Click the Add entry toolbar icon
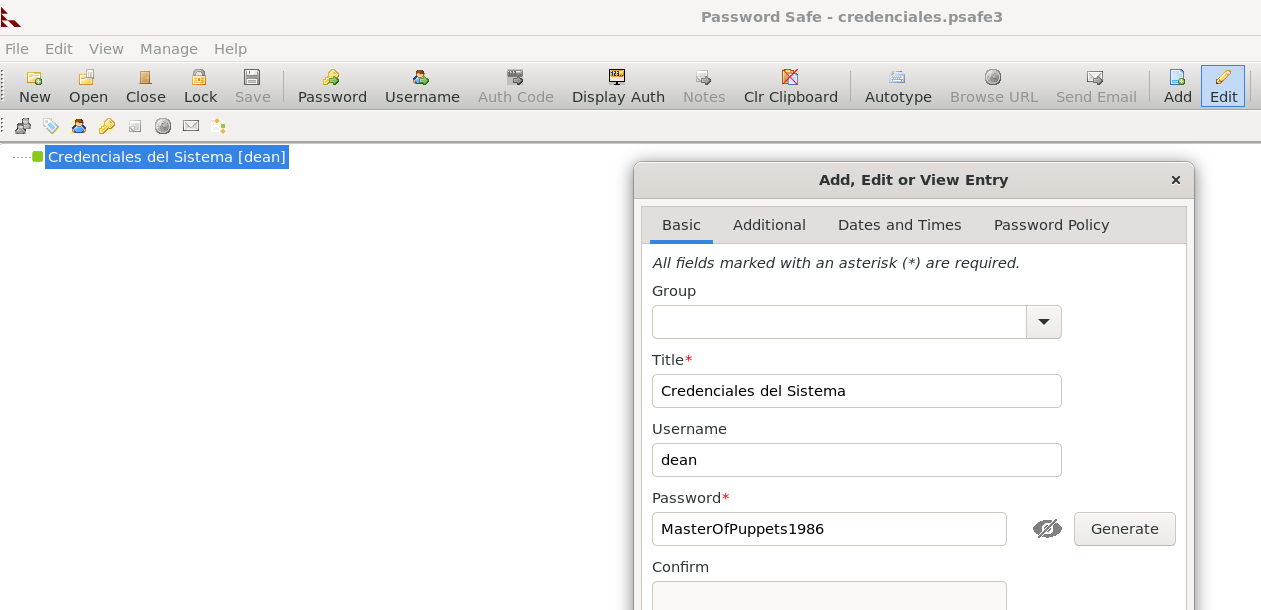 click(x=1177, y=78)
